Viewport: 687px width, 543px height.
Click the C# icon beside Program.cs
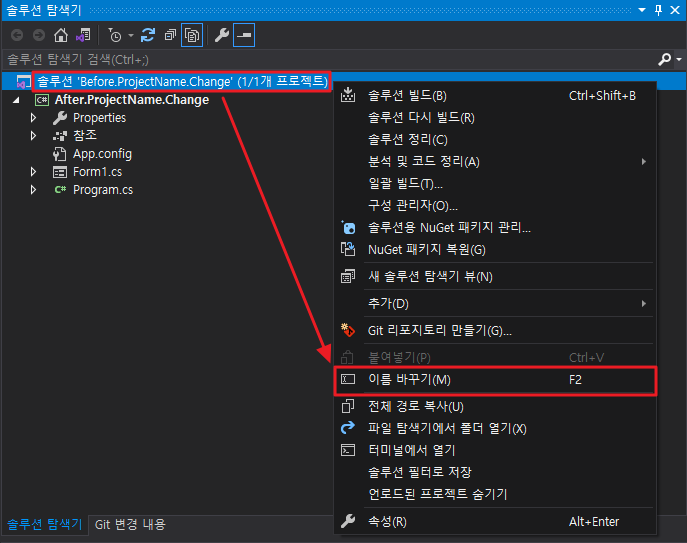[60, 190]
